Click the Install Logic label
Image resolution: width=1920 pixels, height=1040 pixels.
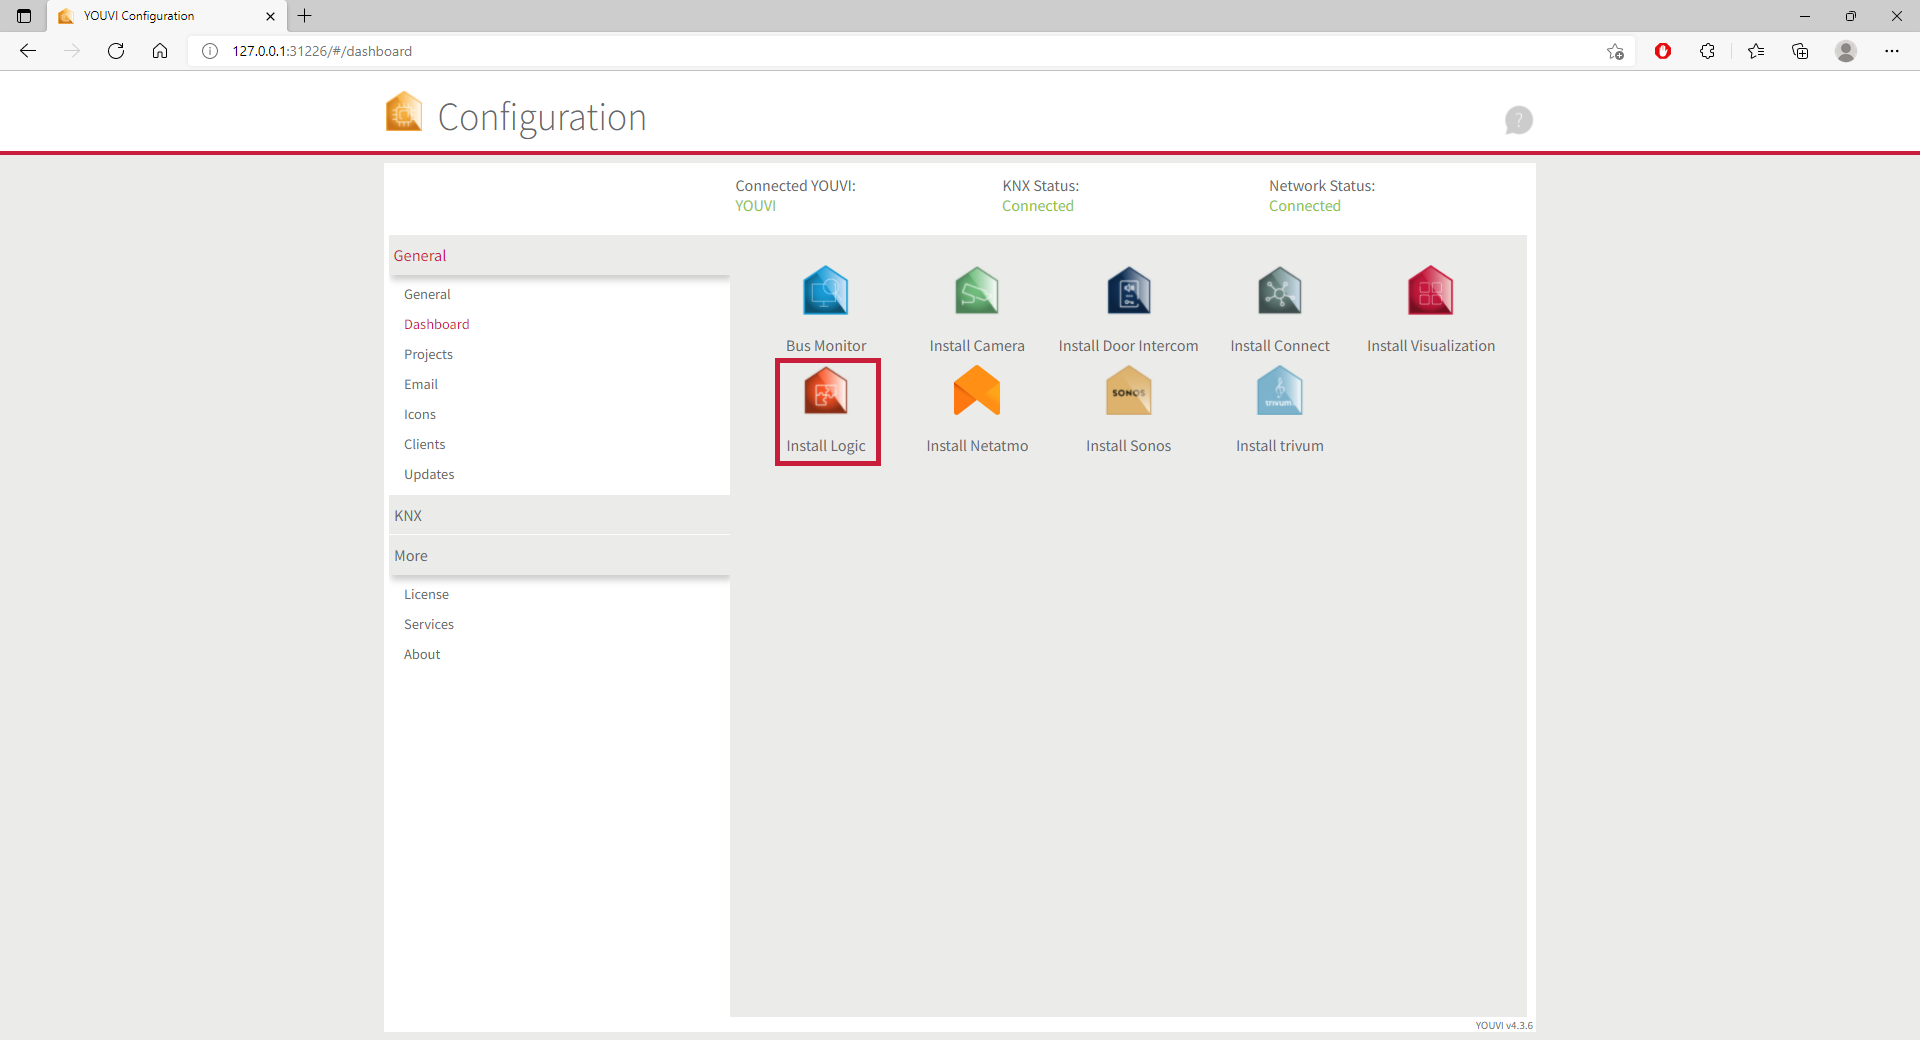826,446
